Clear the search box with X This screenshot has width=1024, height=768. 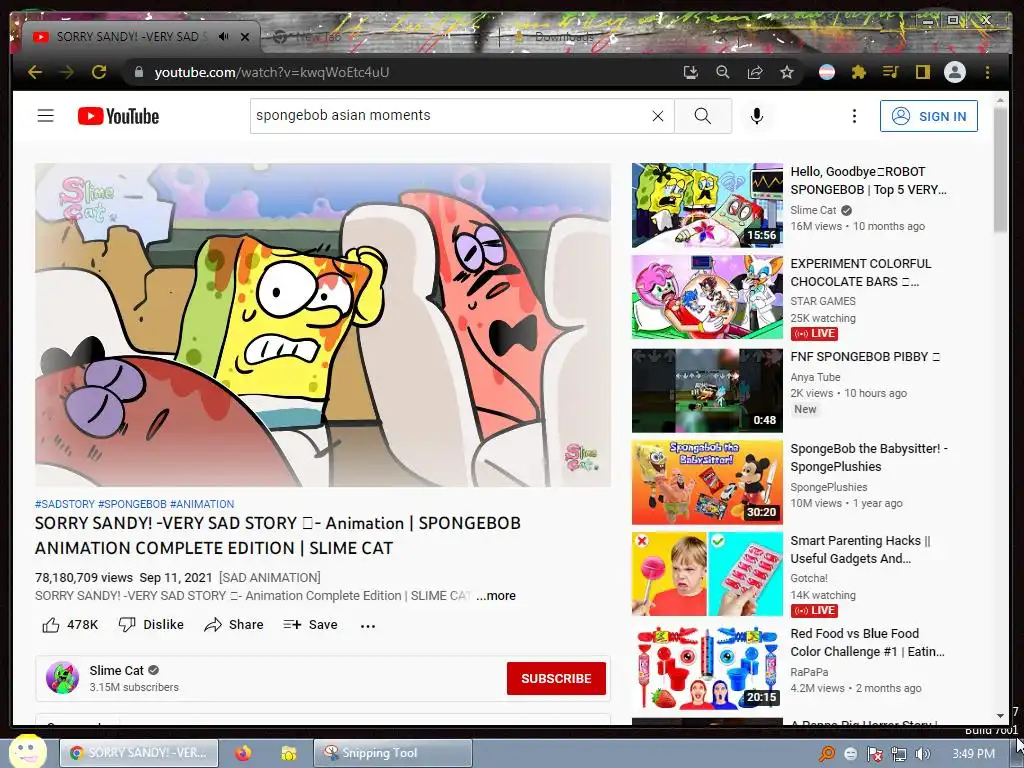pyautogui.click(x=658, y=116)
